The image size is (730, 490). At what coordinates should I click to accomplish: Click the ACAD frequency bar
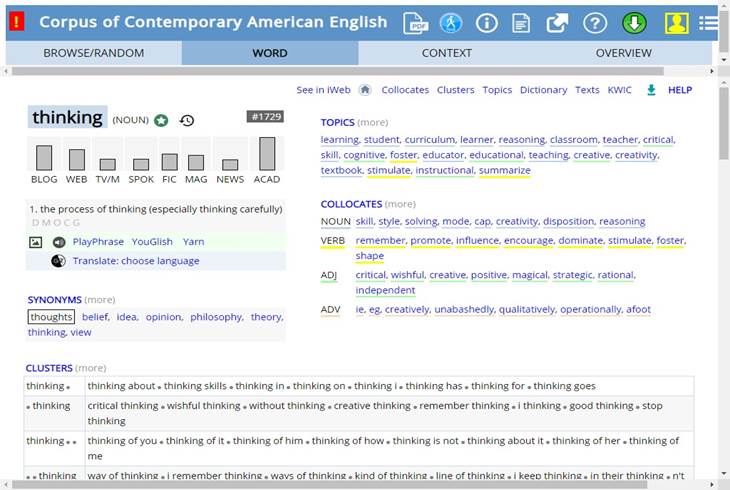[x=267, y=154]
